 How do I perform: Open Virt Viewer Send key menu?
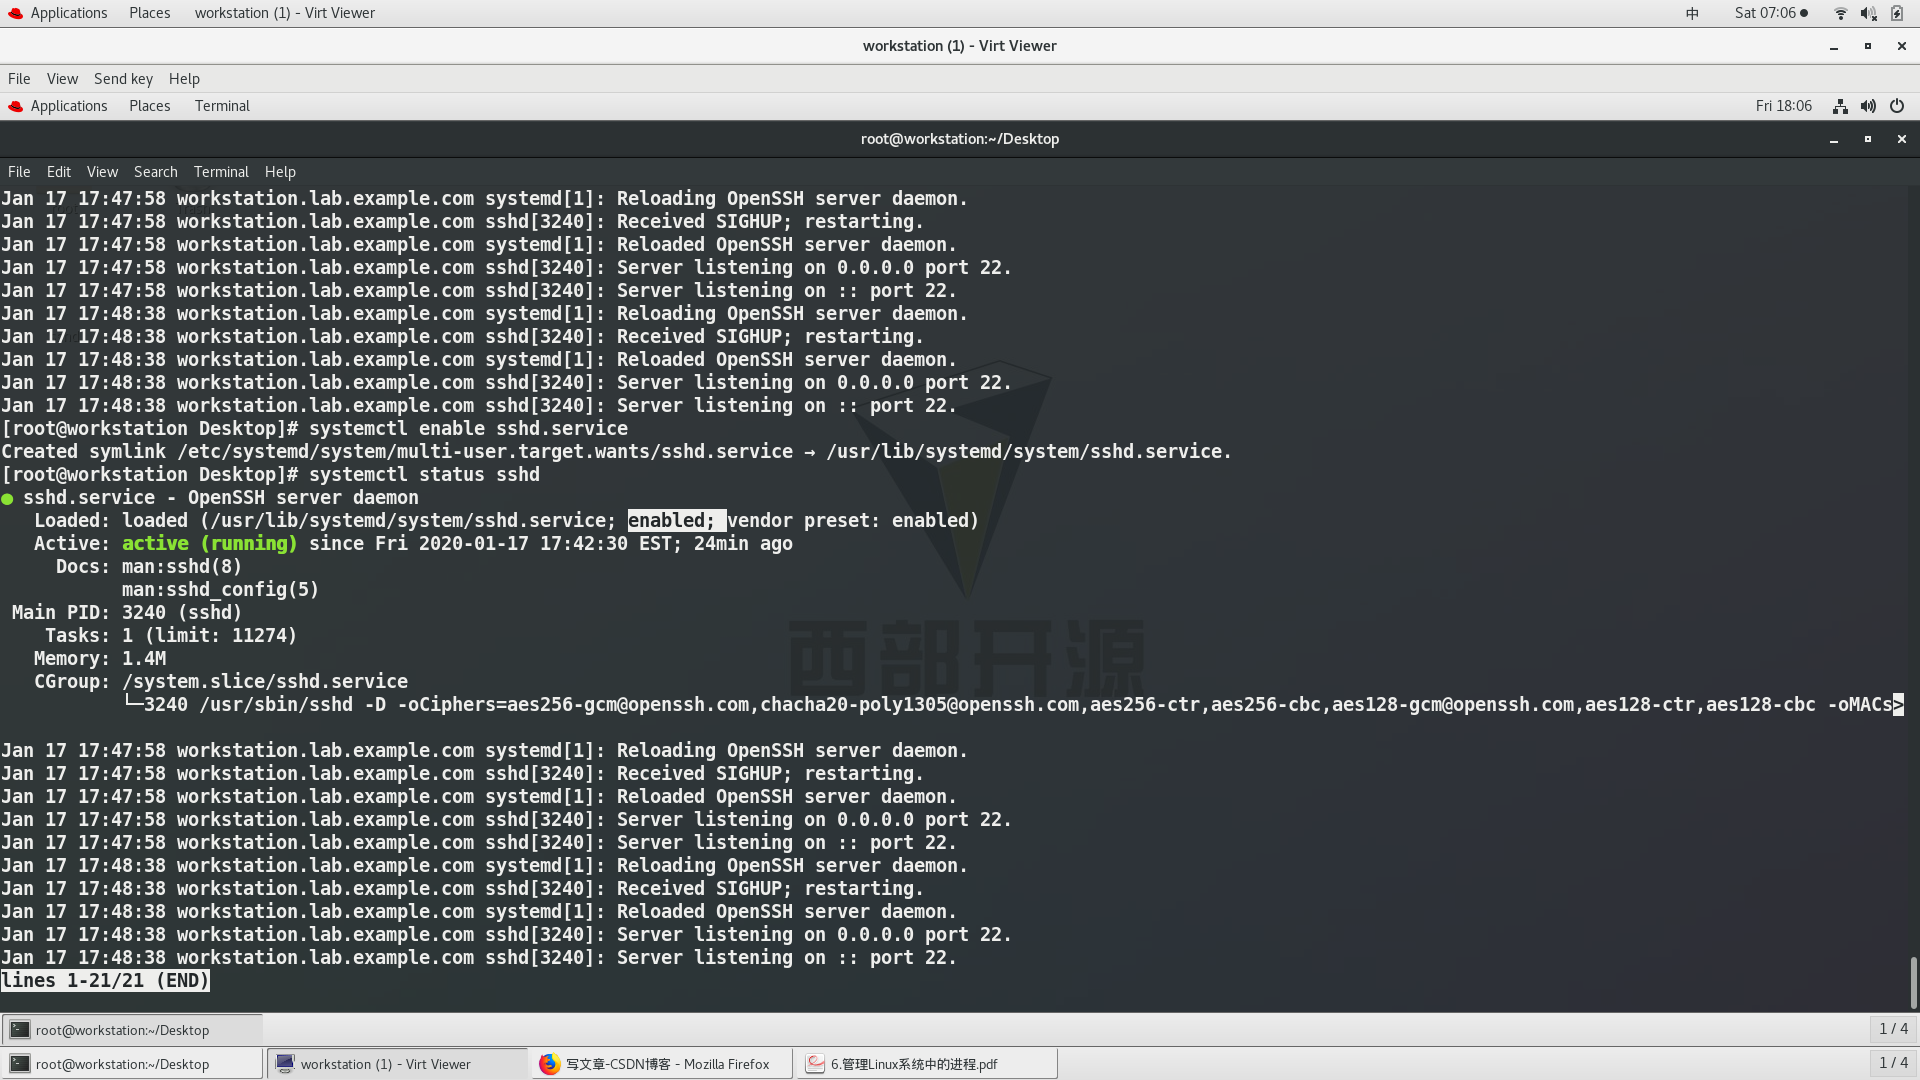pyautogui.click(x=123, y=79)
